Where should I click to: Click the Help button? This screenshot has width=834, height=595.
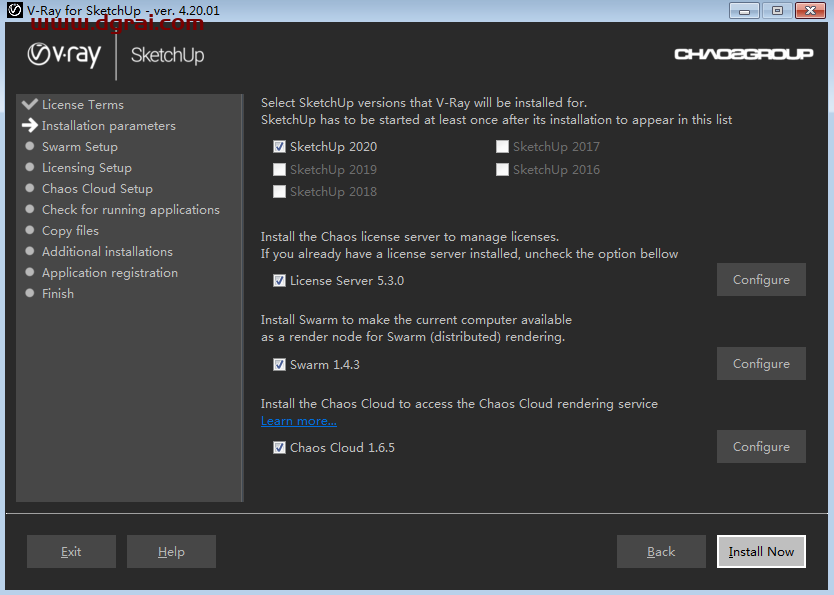click(x=171, y=551)
